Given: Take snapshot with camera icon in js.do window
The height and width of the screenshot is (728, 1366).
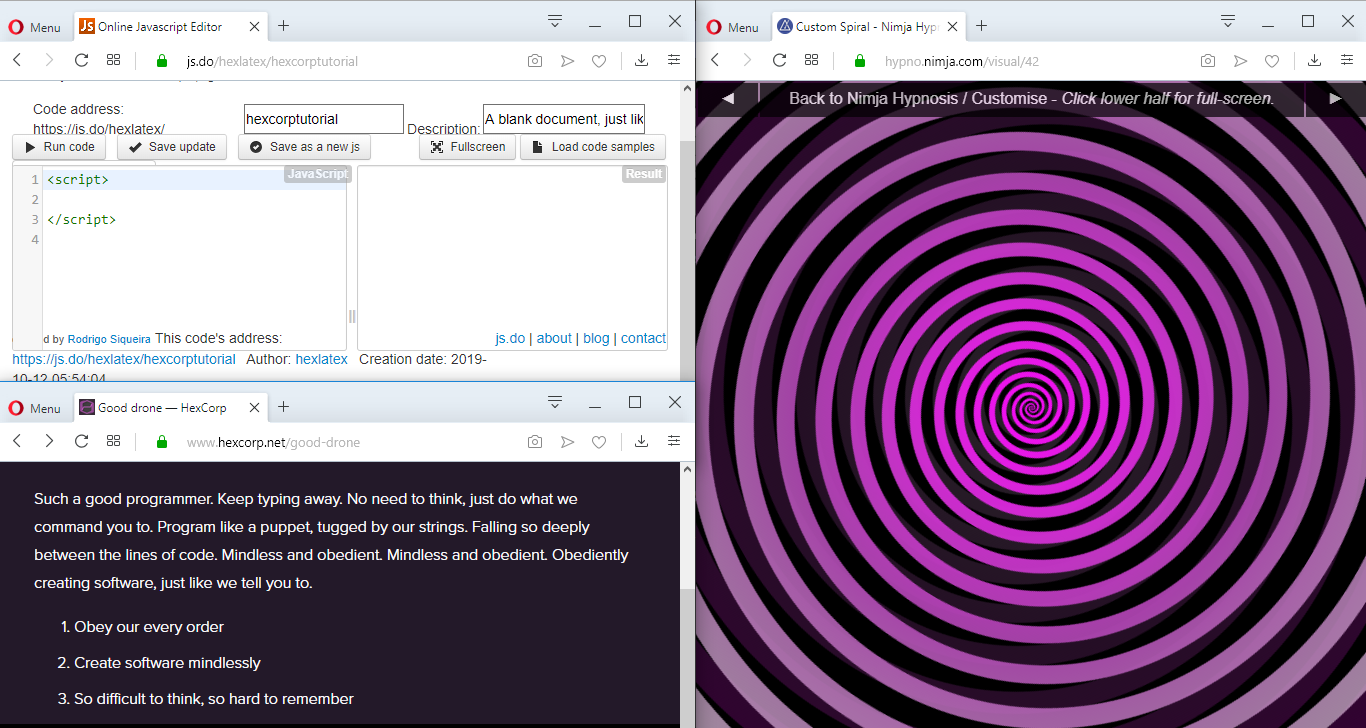Looking at the screenshot, I should (535, 61).
